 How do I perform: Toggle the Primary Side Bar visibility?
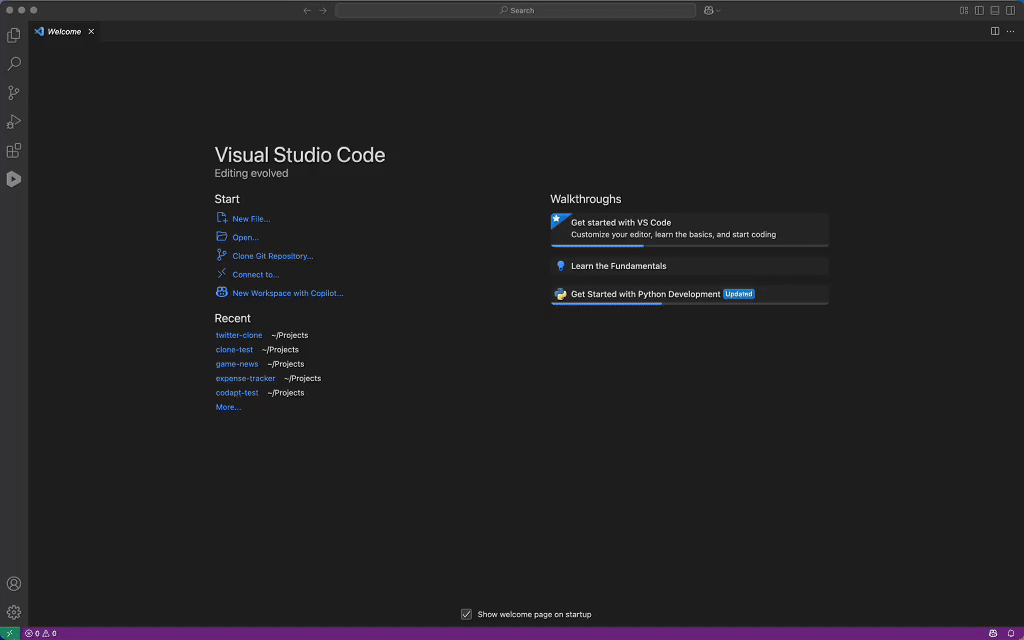(980, 10)
